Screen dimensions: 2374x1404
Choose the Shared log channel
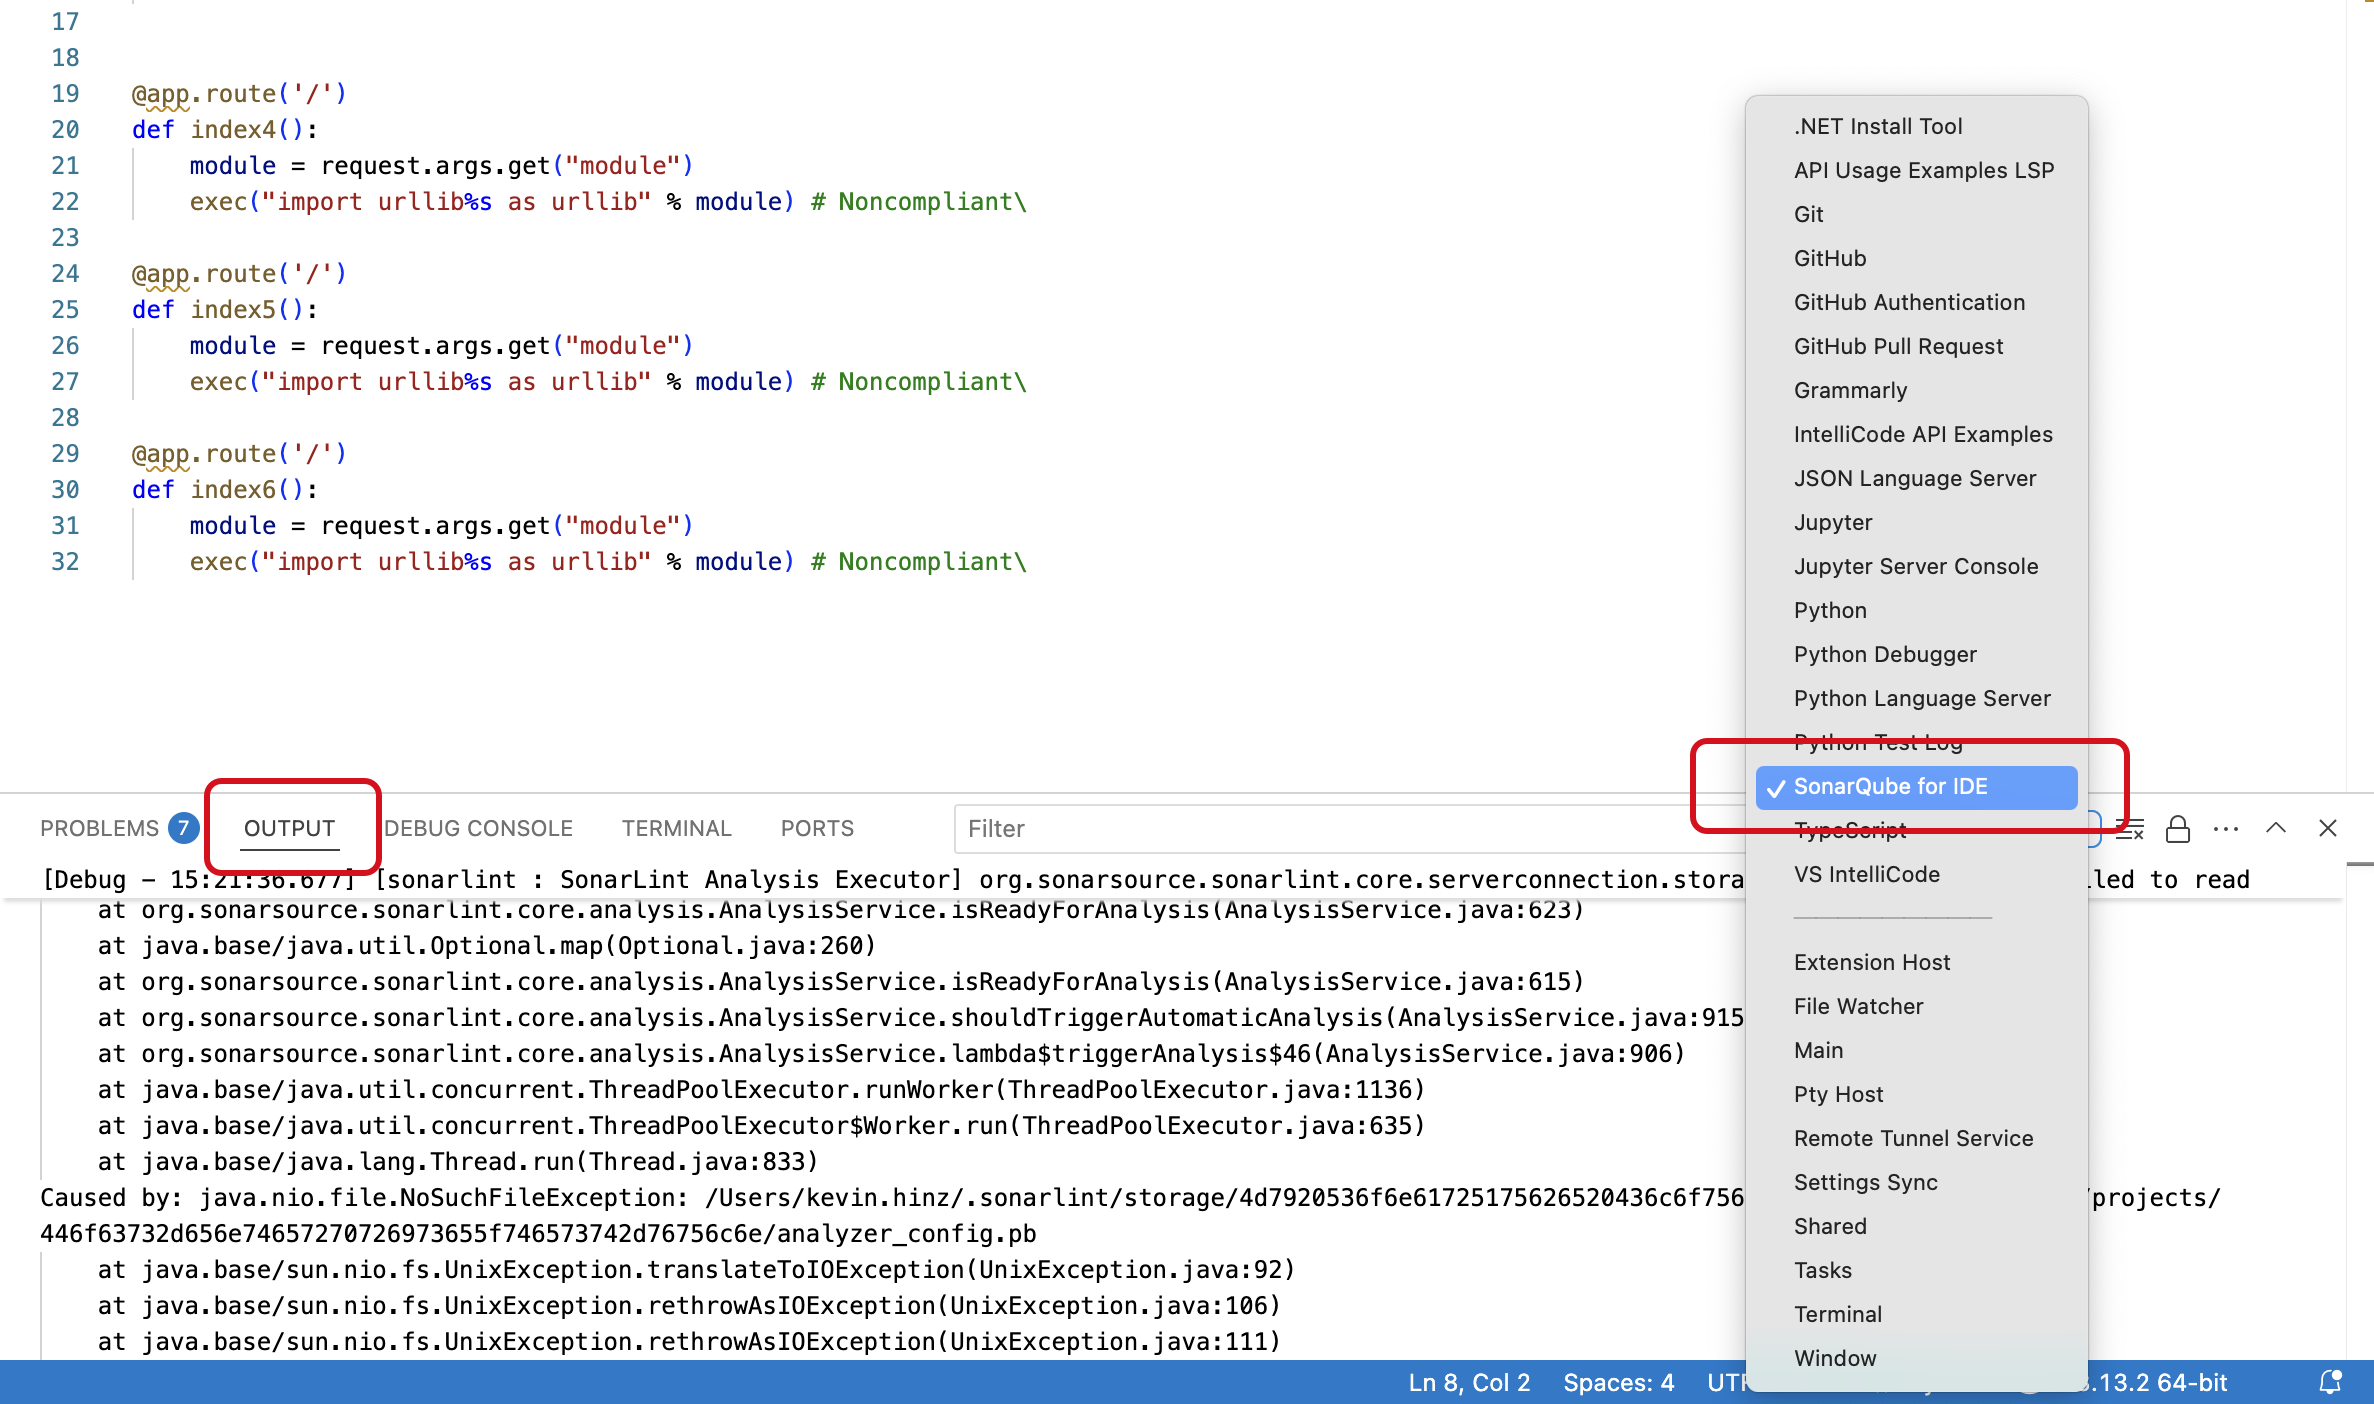(1916, 1226)
